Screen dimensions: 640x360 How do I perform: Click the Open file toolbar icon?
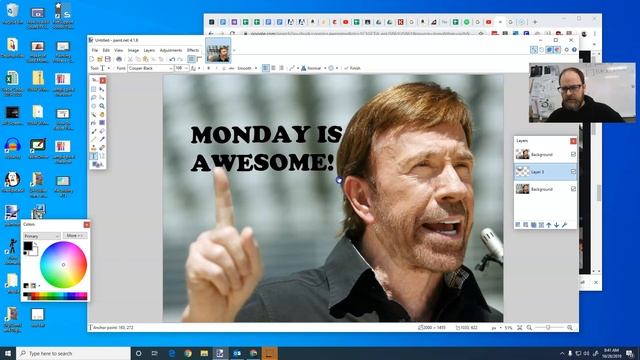click(100, 59)
